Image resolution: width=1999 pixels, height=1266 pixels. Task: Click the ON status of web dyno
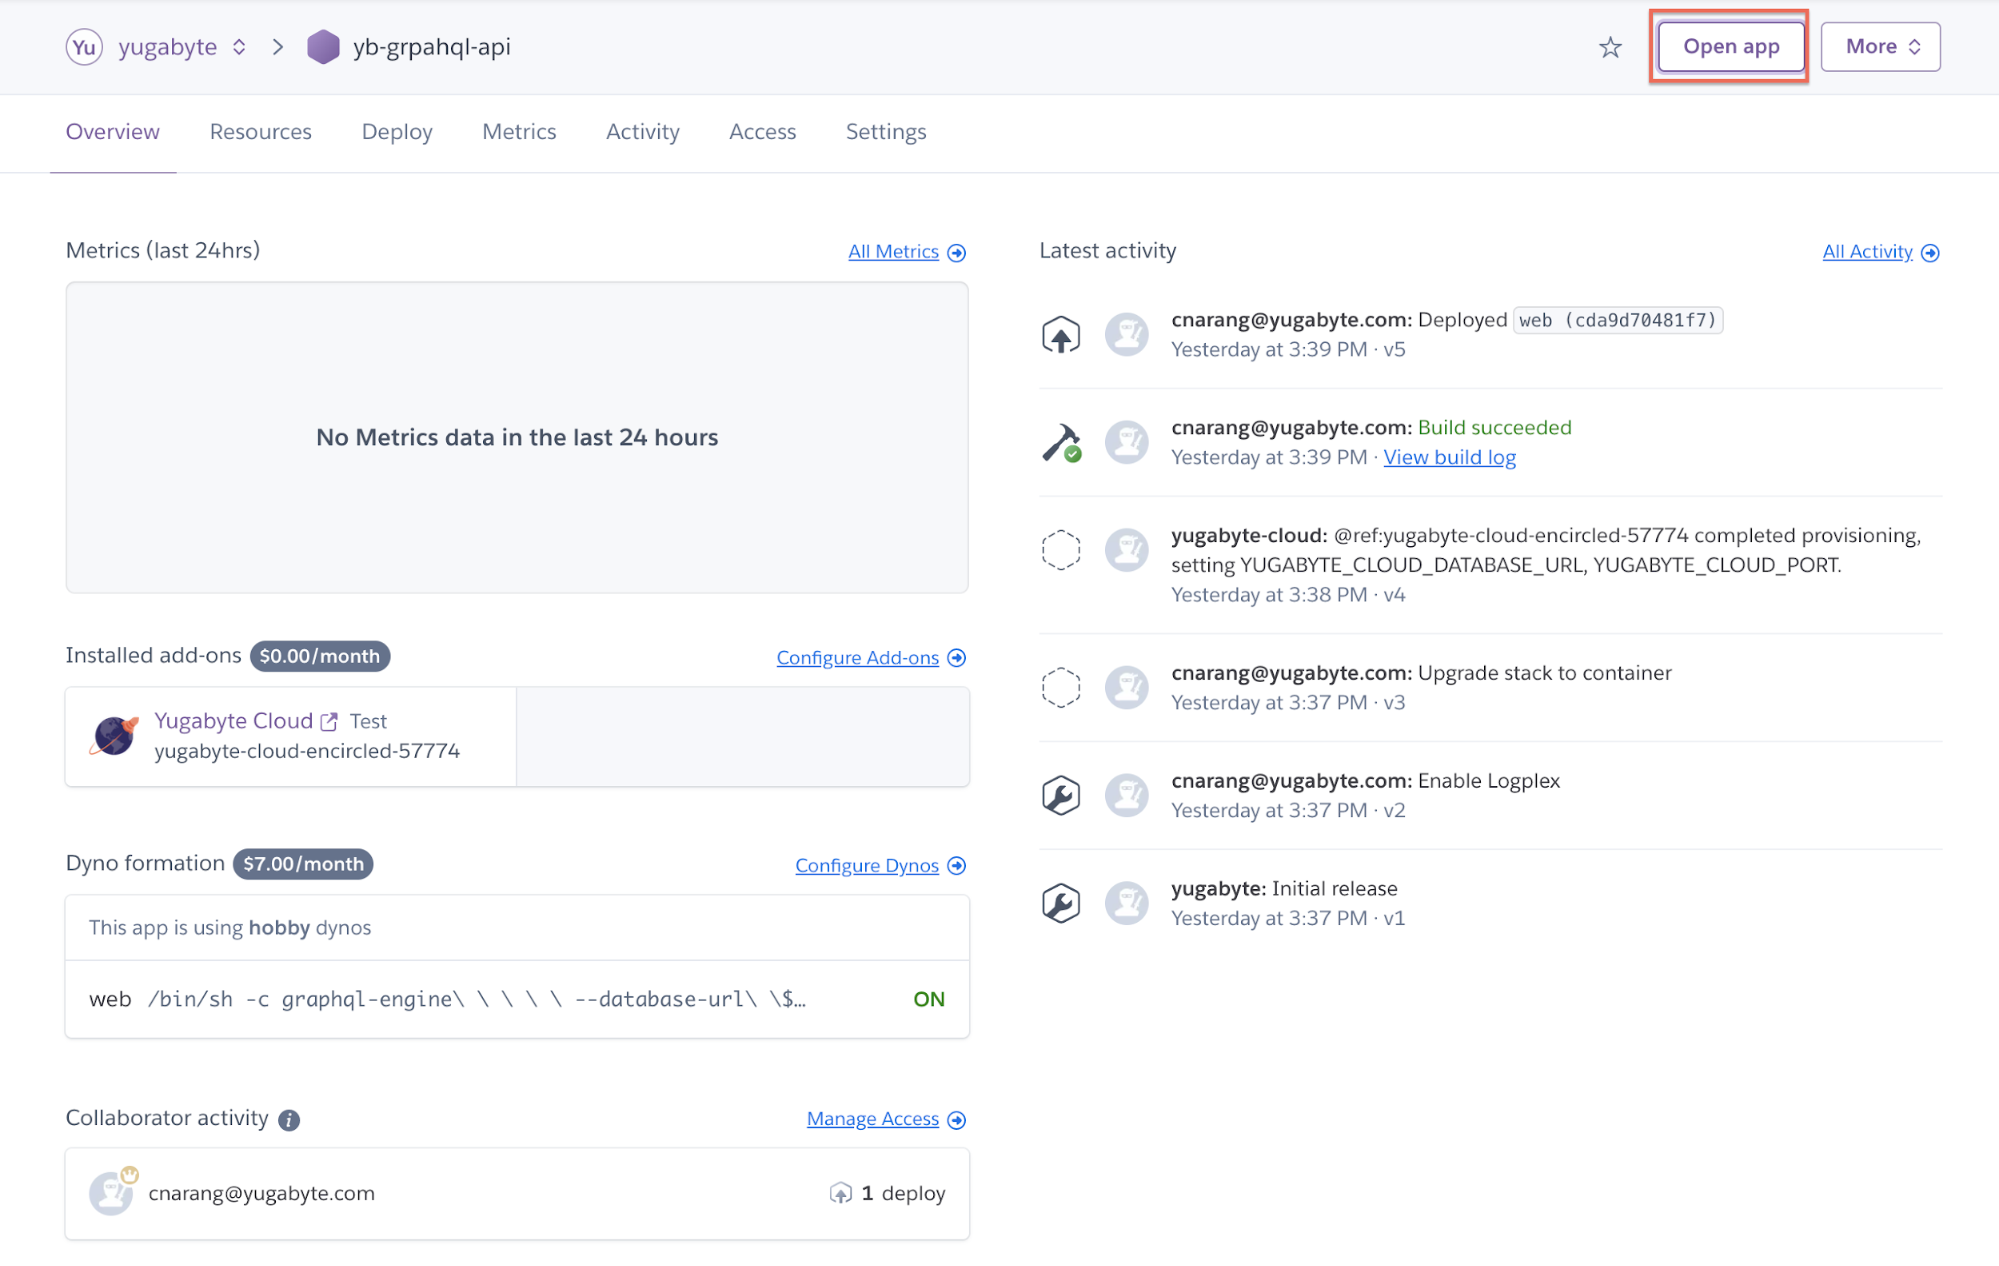coord(928,999)
